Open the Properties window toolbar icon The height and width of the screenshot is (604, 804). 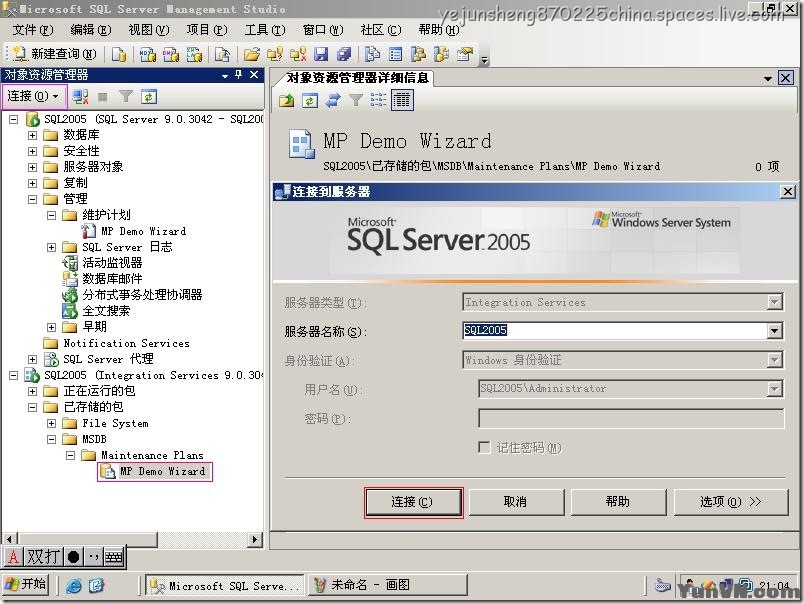[465, 54]
